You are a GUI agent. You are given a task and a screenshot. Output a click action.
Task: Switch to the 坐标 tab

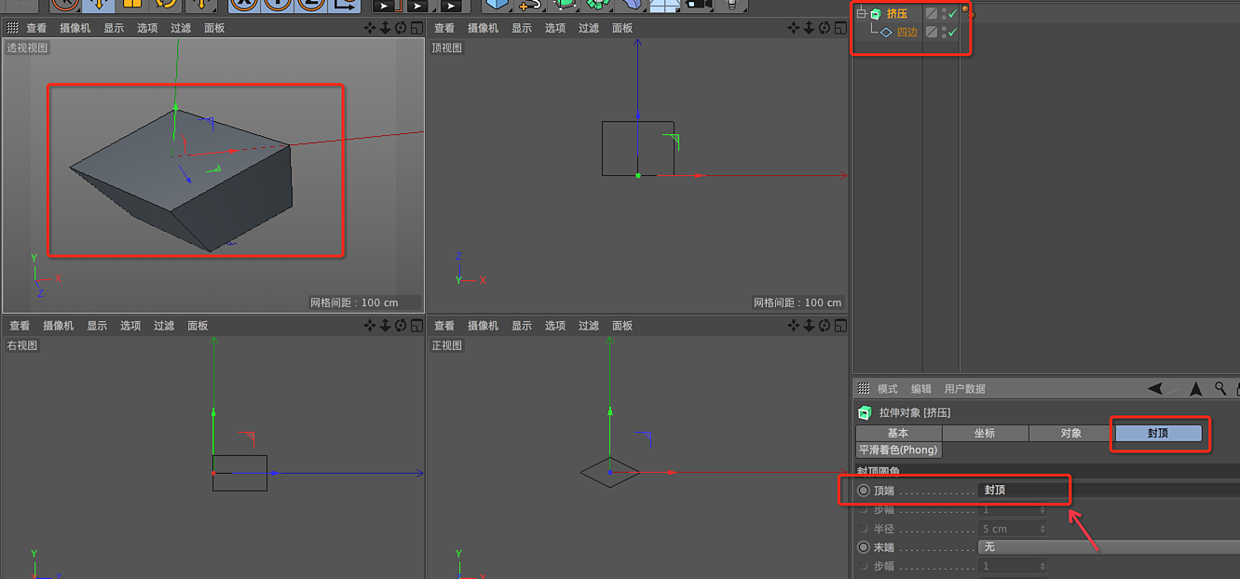985,433
